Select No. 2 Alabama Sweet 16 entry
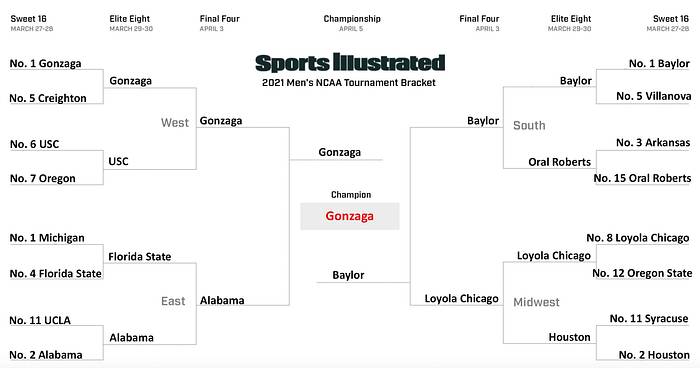 pyautogui.click(x=46, y=355)
